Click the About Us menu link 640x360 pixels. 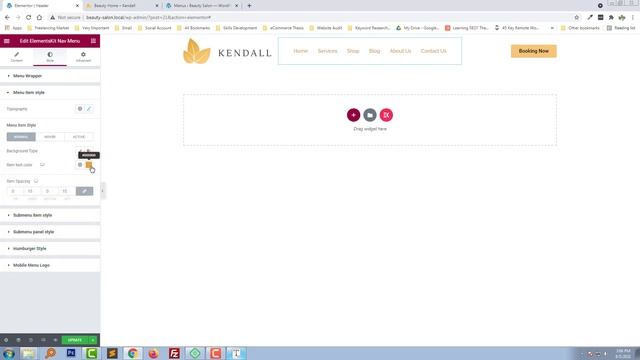400,51
